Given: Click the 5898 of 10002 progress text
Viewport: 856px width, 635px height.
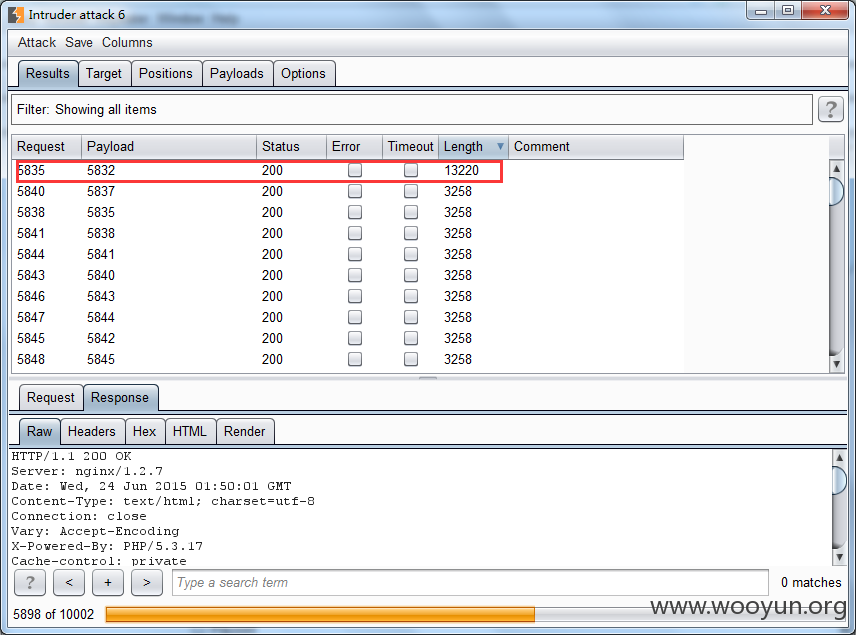Looking at the screenshot, I should tap(54, 614).
